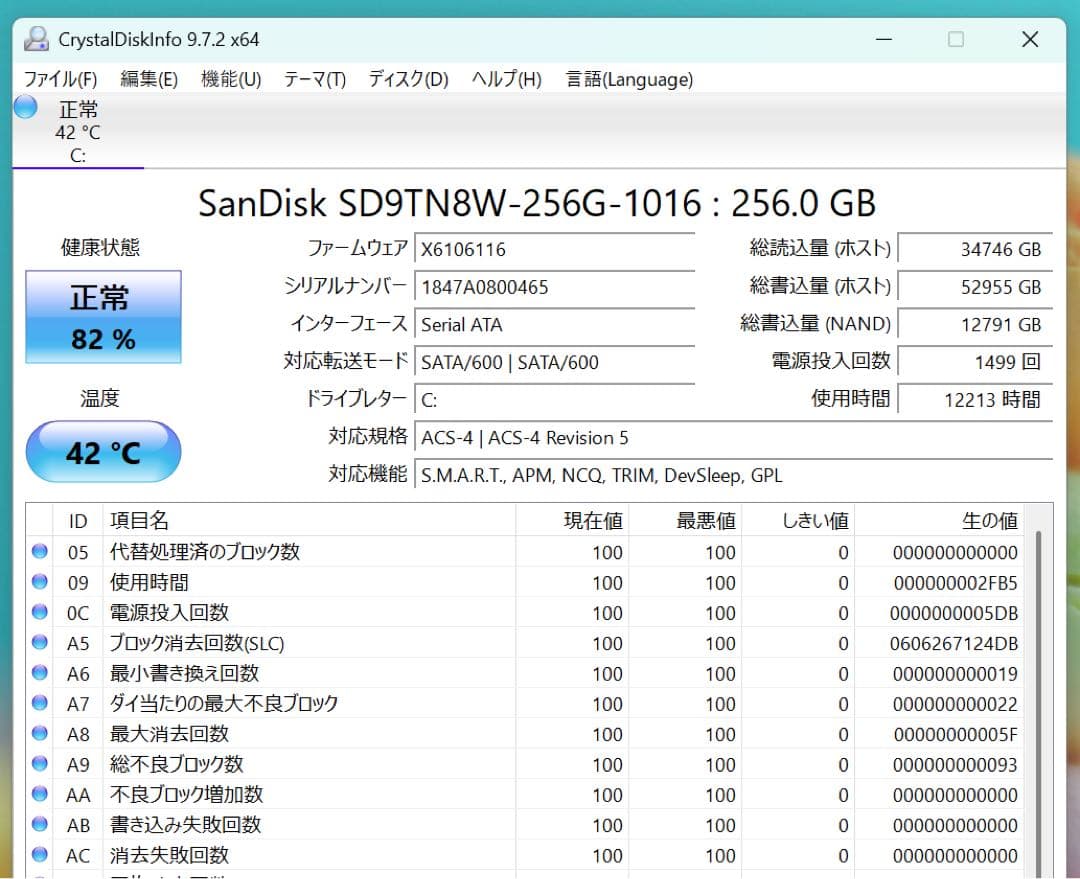Click status orb for A5 ブロック消去回数(SLC)

point(40,642)
